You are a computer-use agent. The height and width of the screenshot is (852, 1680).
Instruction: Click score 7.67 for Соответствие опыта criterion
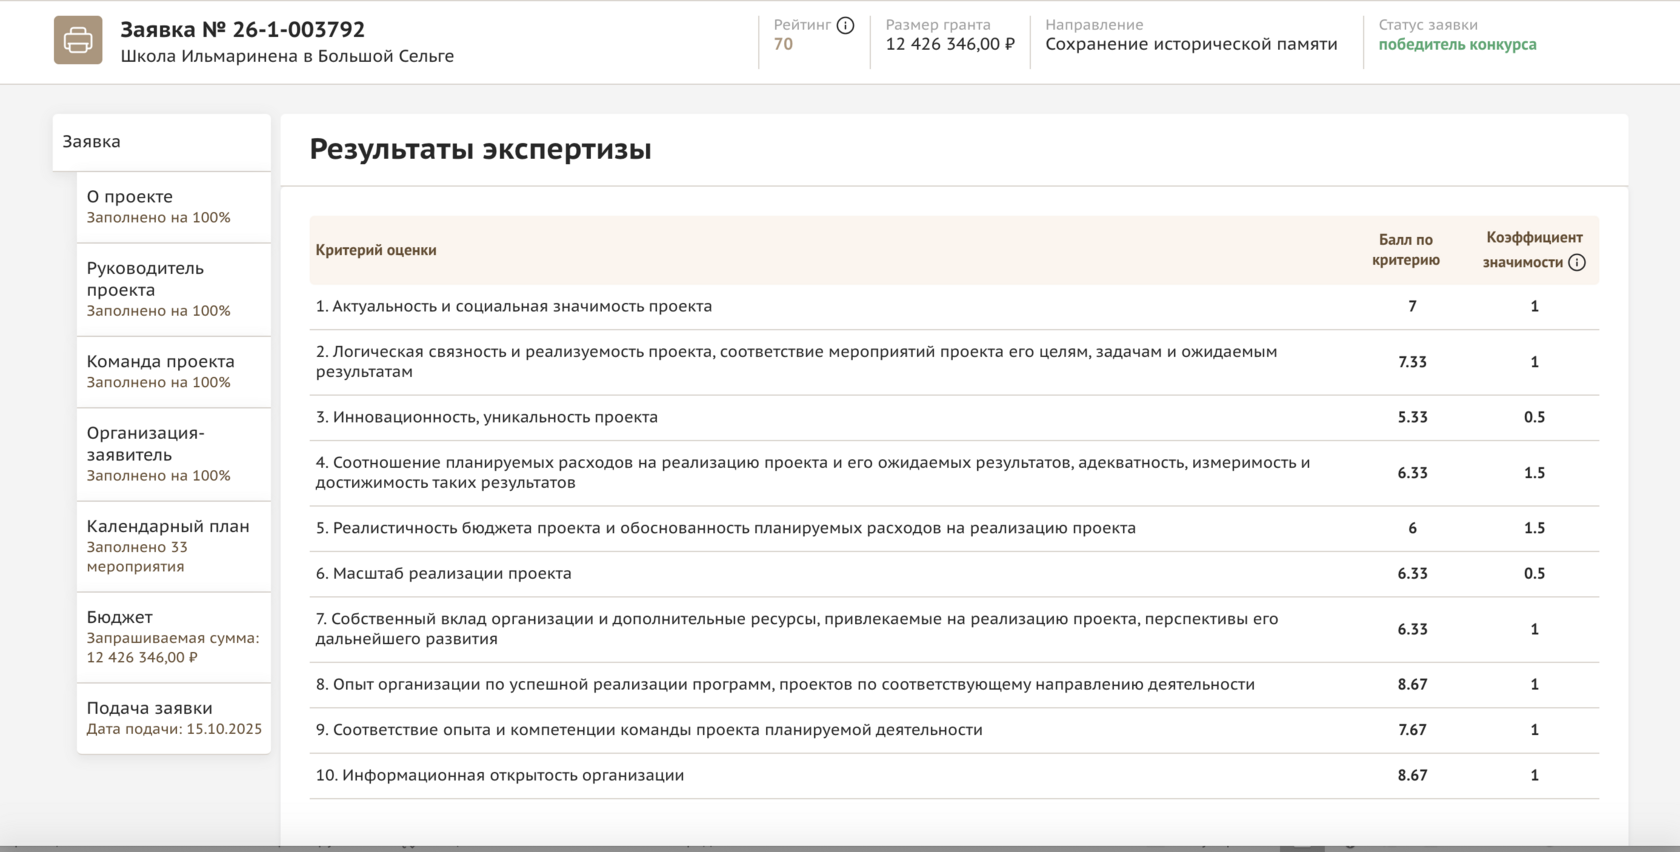(1412, 730)
